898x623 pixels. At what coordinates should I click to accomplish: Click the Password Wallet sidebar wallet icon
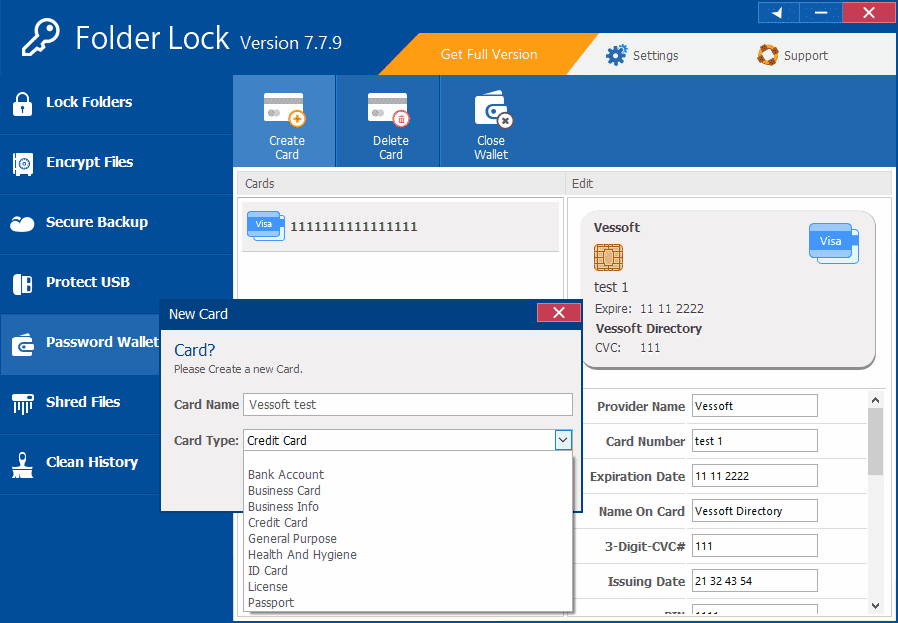point(23,345)
